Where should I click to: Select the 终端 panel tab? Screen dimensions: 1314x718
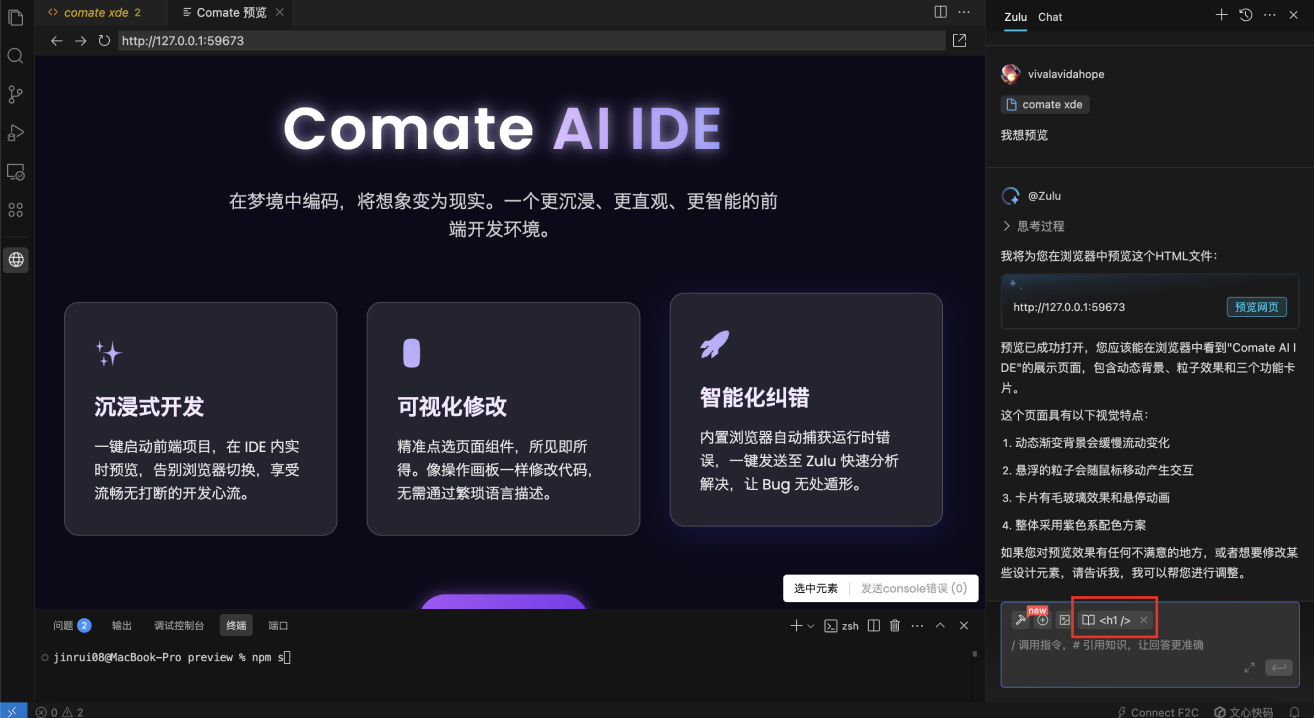point(236,625)
